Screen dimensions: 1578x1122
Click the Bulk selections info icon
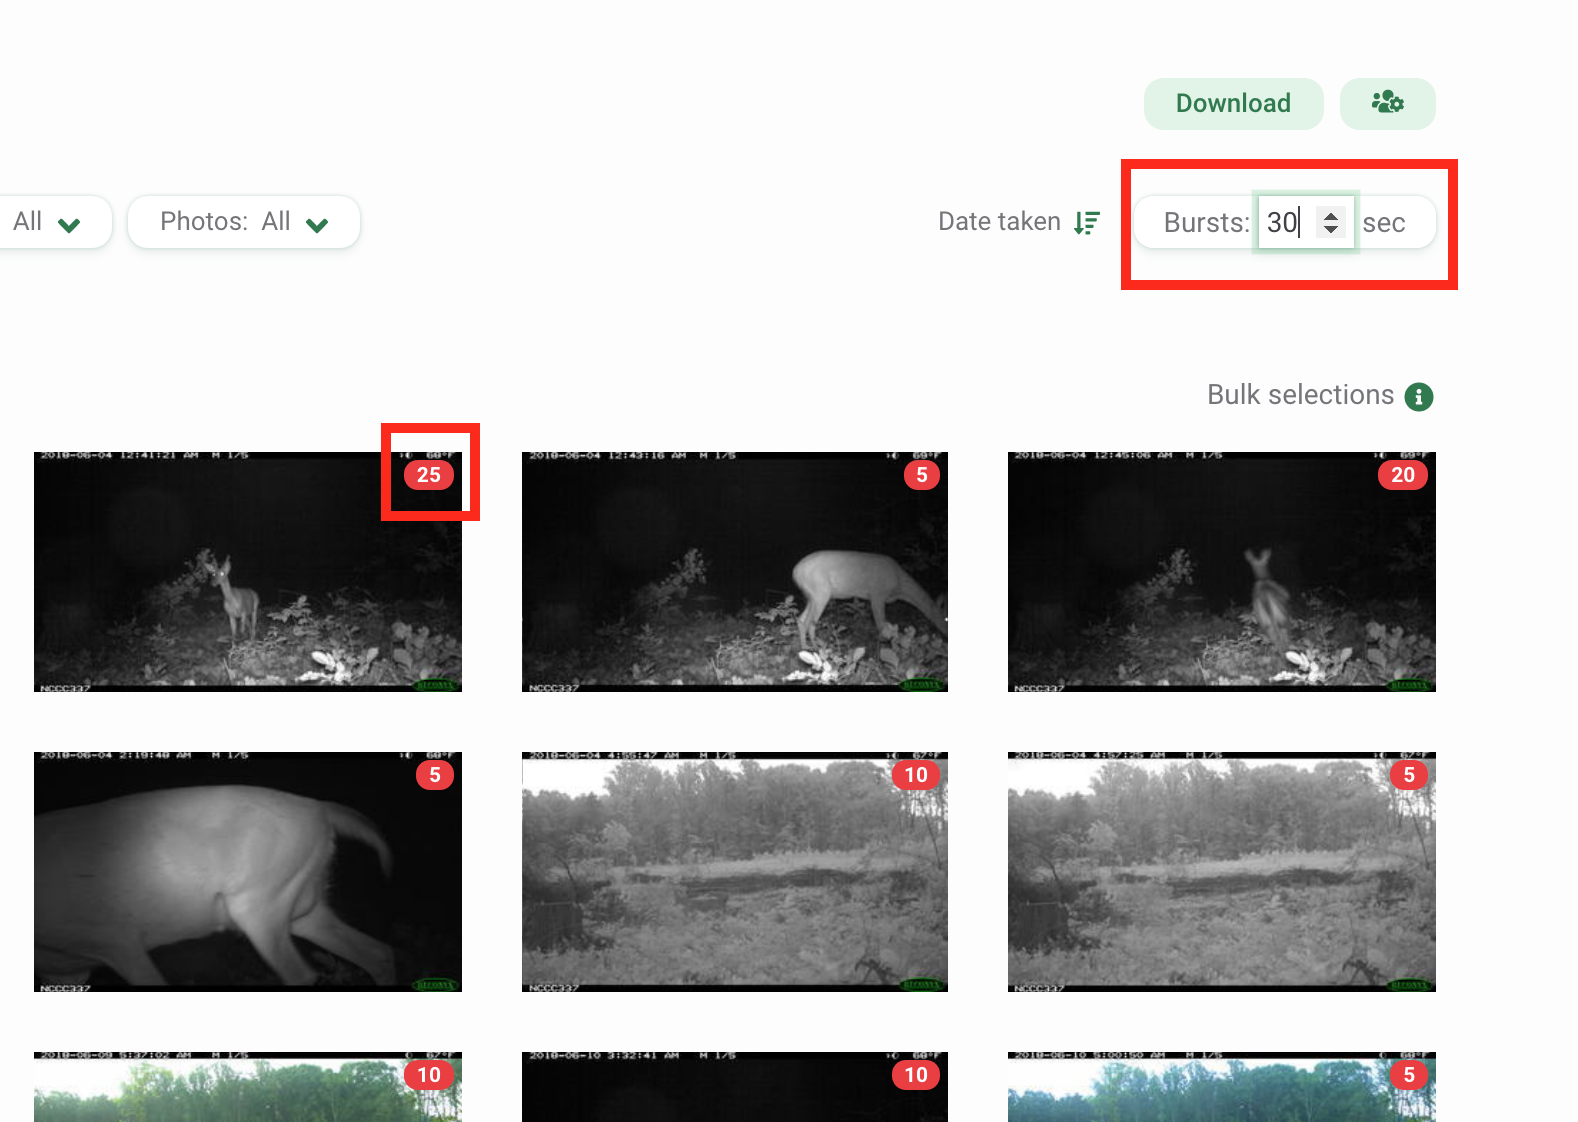pyautogui.click(x=1419, y=397)
